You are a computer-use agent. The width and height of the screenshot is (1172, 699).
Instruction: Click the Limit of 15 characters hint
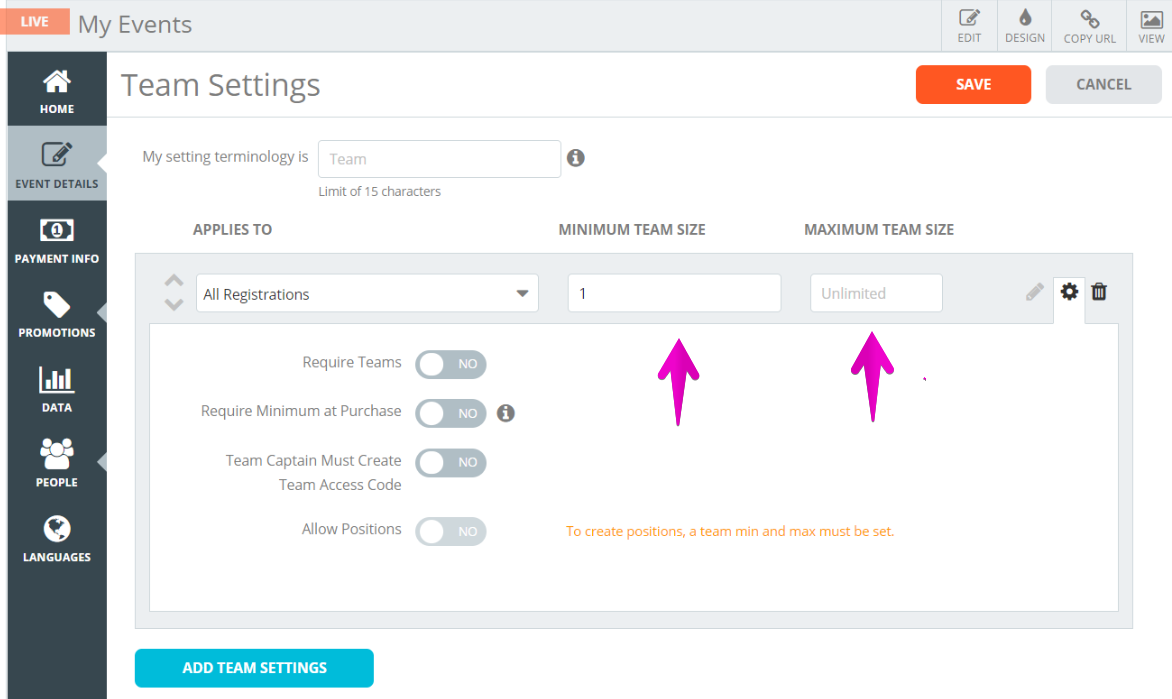point(380,191)
